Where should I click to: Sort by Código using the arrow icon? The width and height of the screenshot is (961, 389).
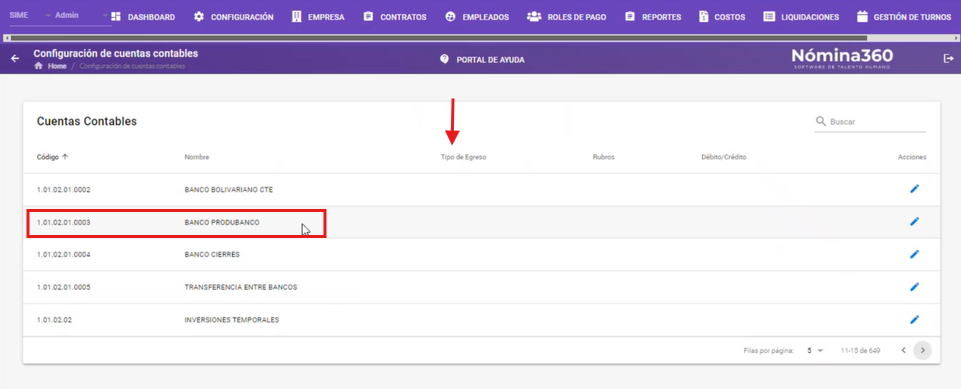pyautogui.click(x=65, y=157)
